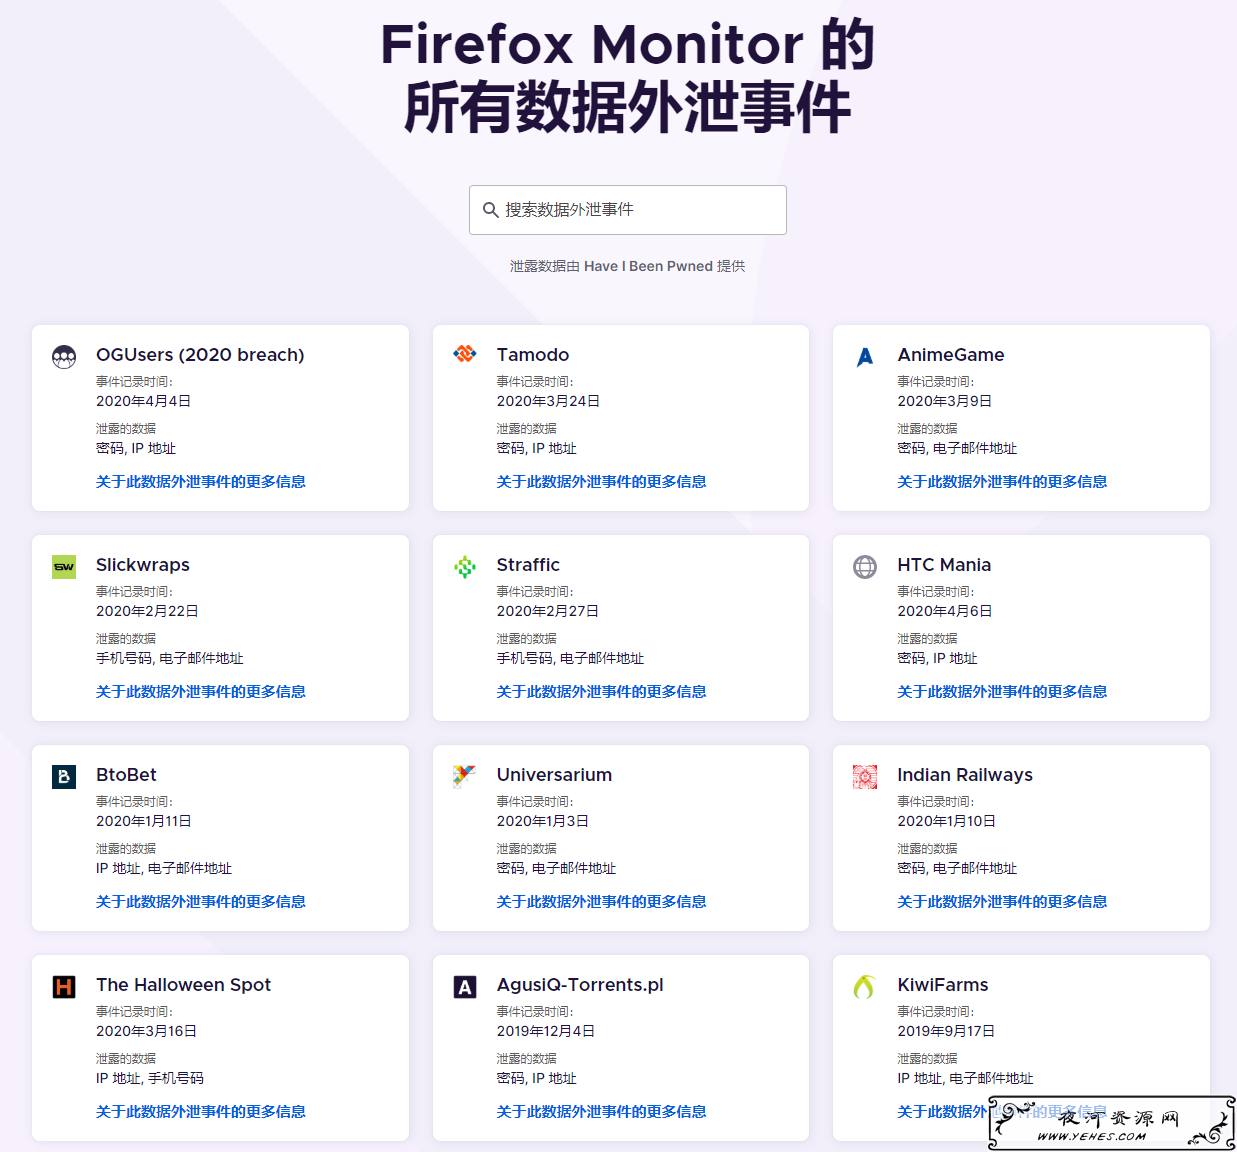The height and width of the screenshot is (1152, 1237).
Task: Click the HTC Mania globe icon
Action: pos(865,567)
